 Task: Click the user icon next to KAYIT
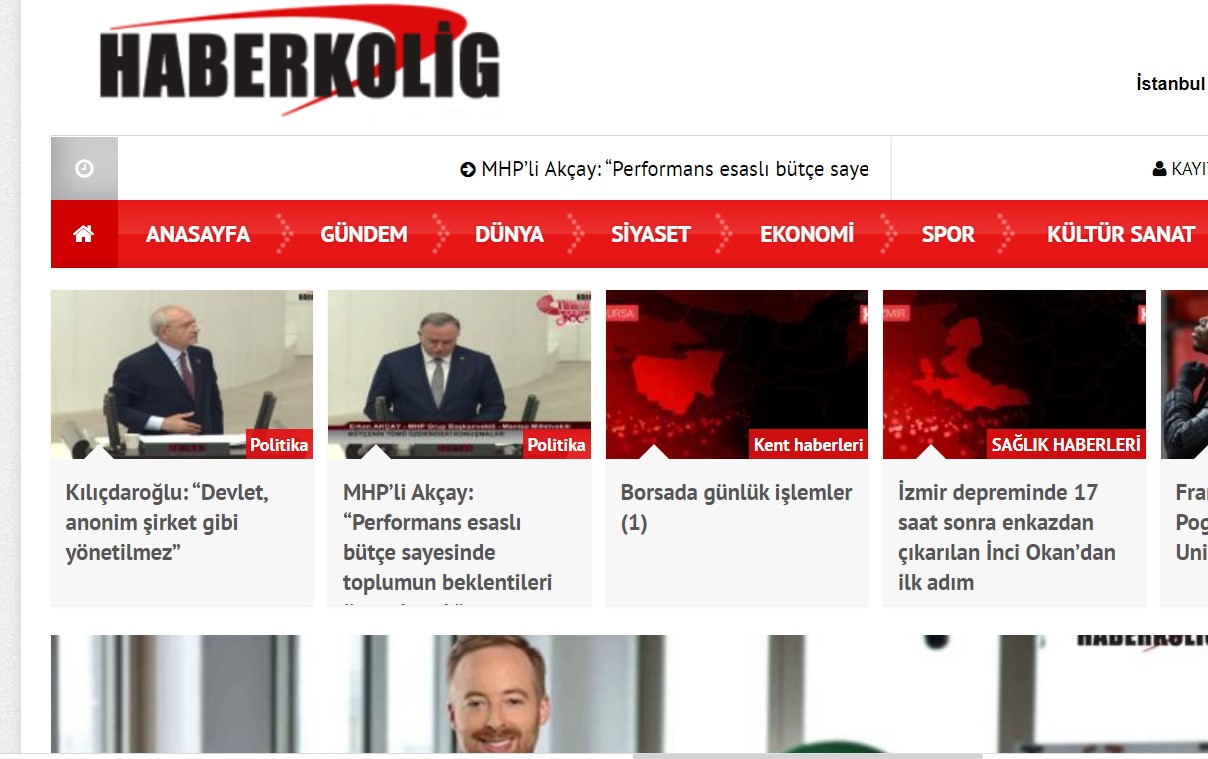coord(1159,169)
